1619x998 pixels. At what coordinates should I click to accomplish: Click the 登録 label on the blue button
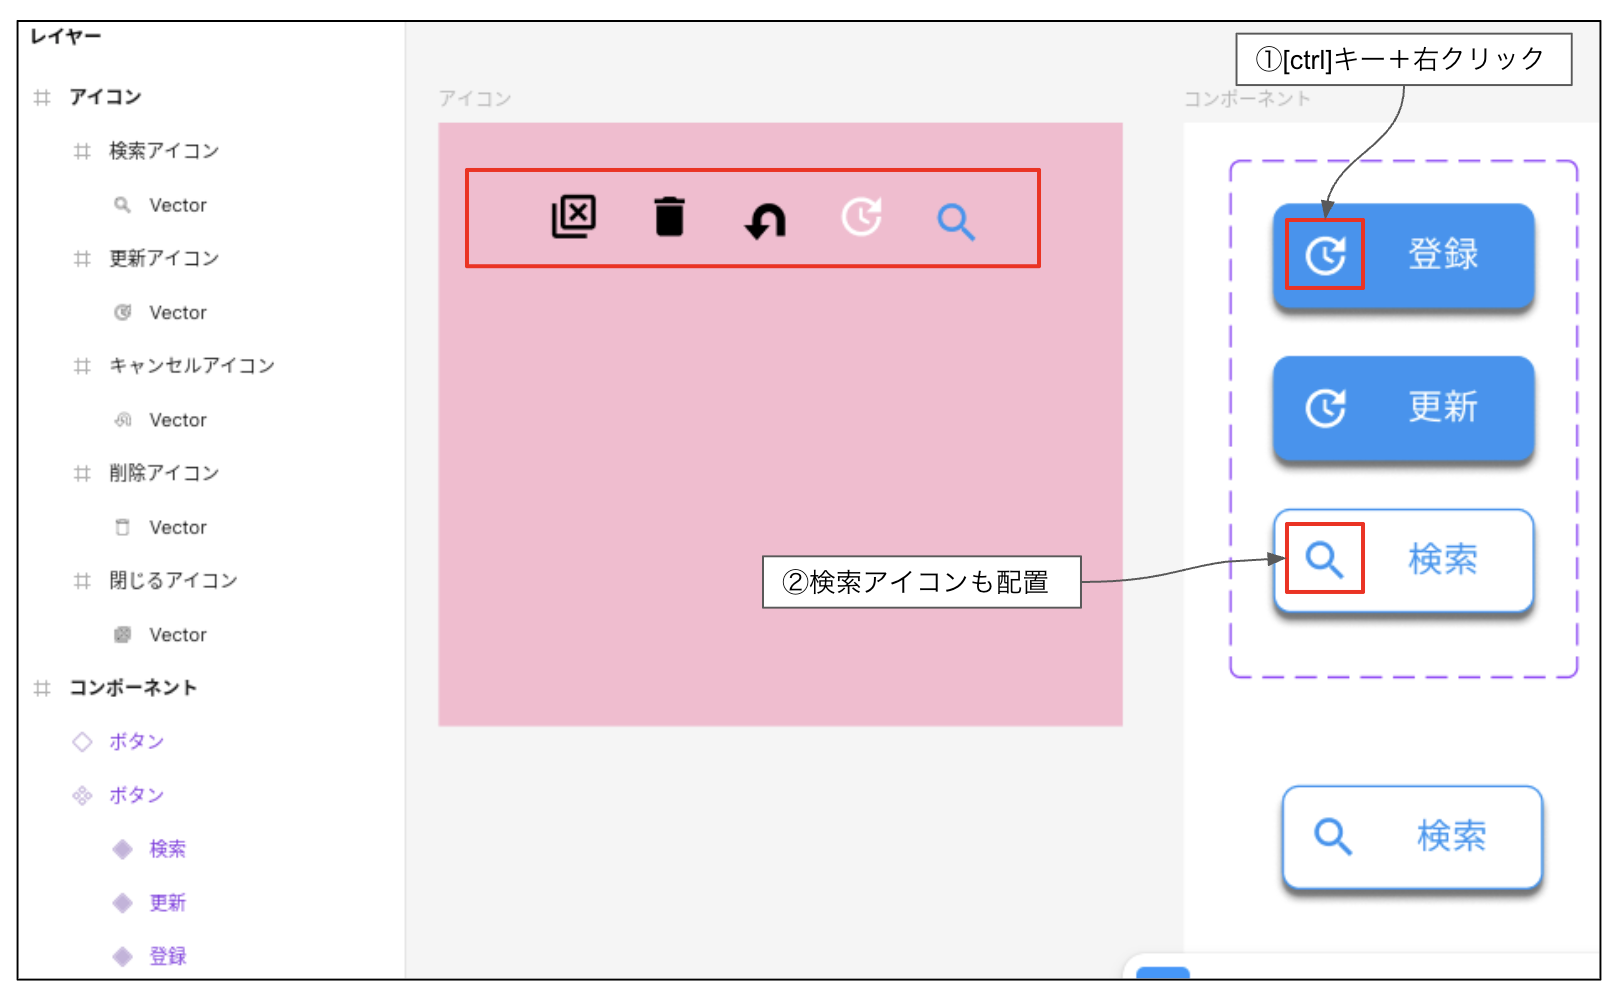coord(1443,254)
